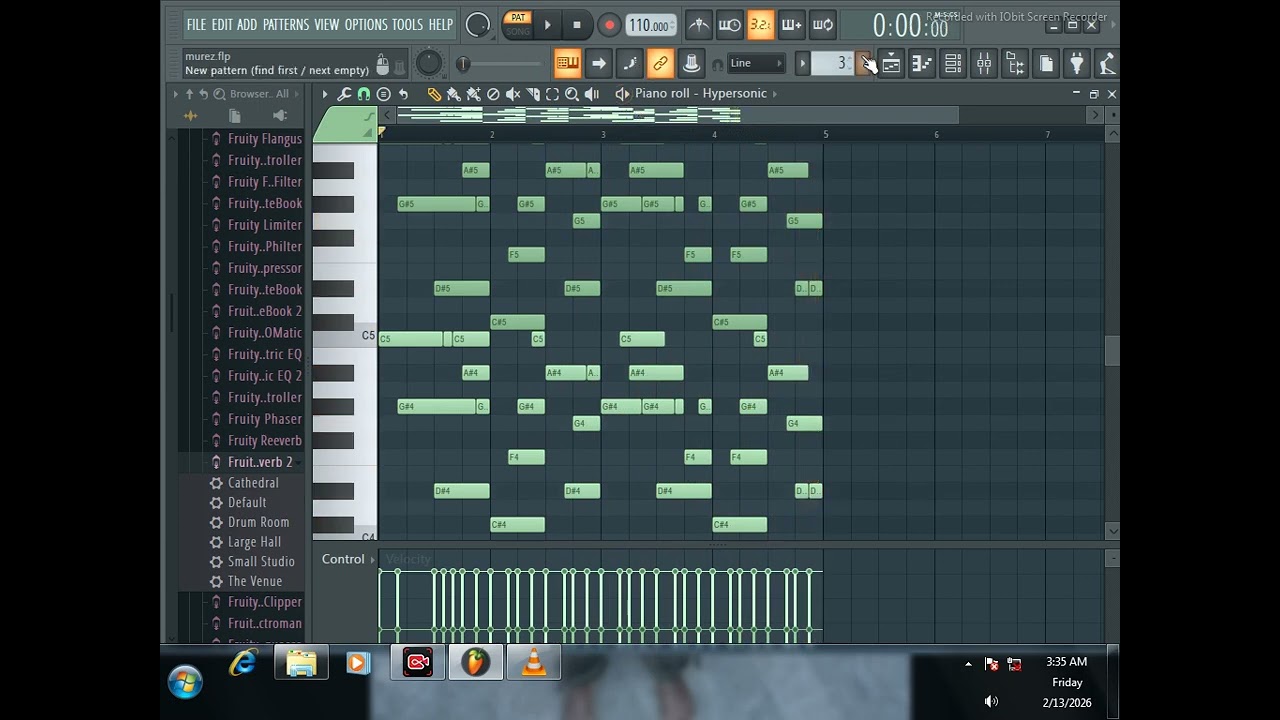Open the Hypersonic target channel arrow

click(774, 94)
